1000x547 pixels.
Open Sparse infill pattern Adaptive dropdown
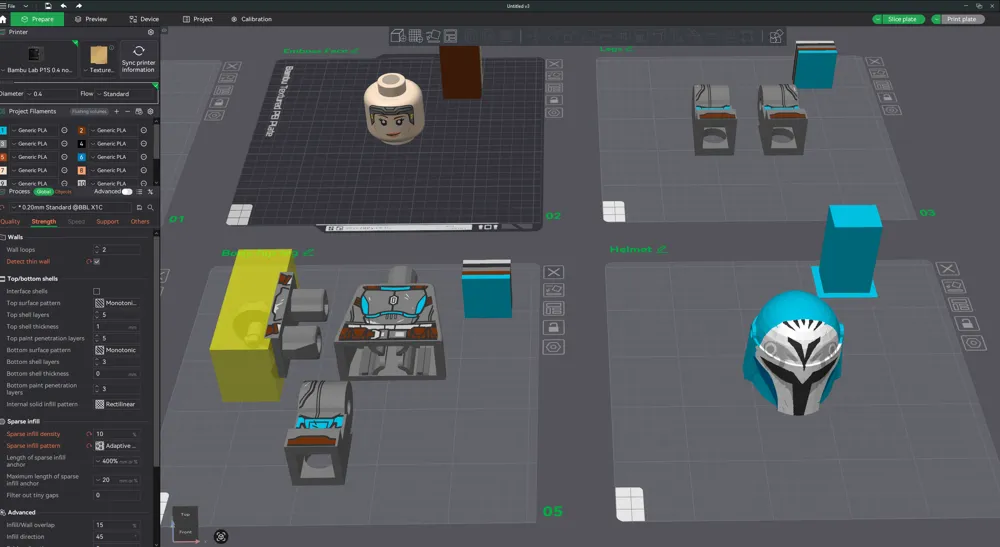[x=116, y=446]
